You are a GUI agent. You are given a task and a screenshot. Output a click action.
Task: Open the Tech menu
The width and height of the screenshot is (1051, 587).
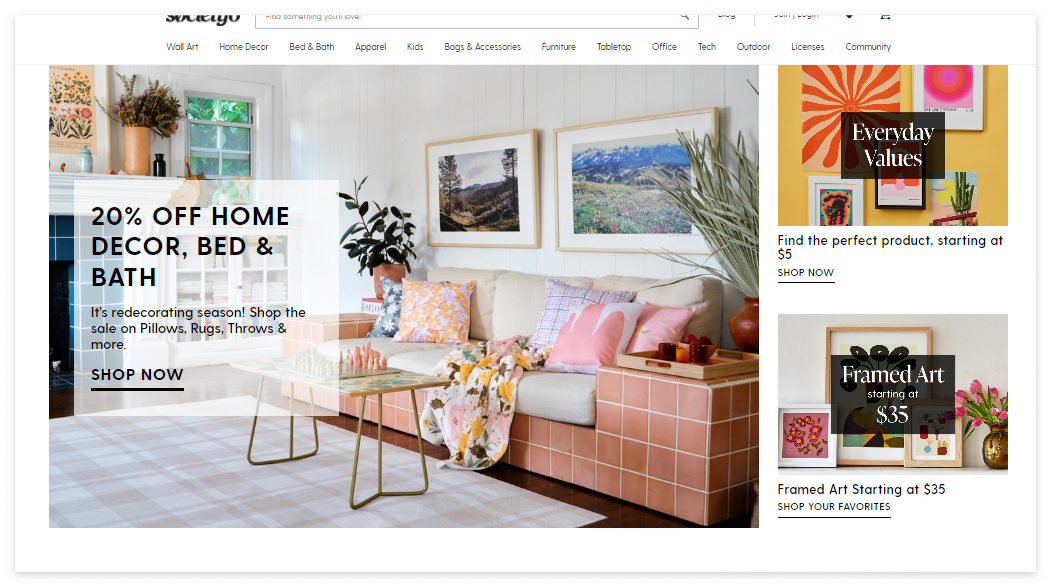click(x=706, y=47)
